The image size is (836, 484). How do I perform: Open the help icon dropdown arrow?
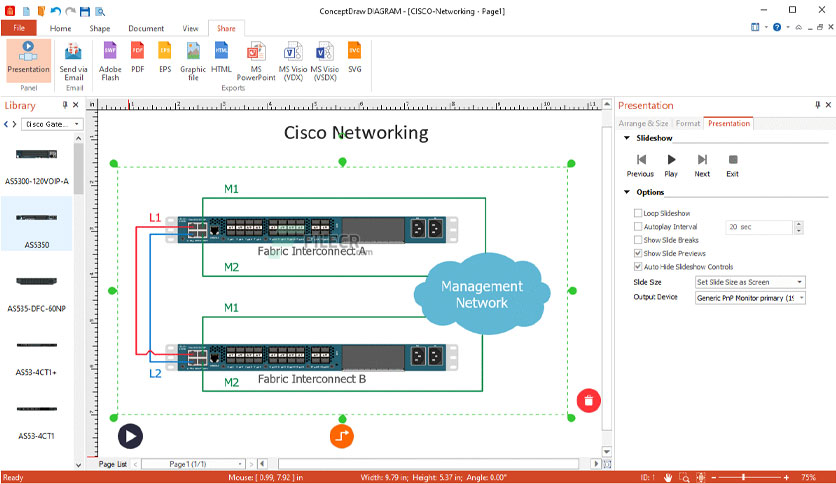[787, 27]
